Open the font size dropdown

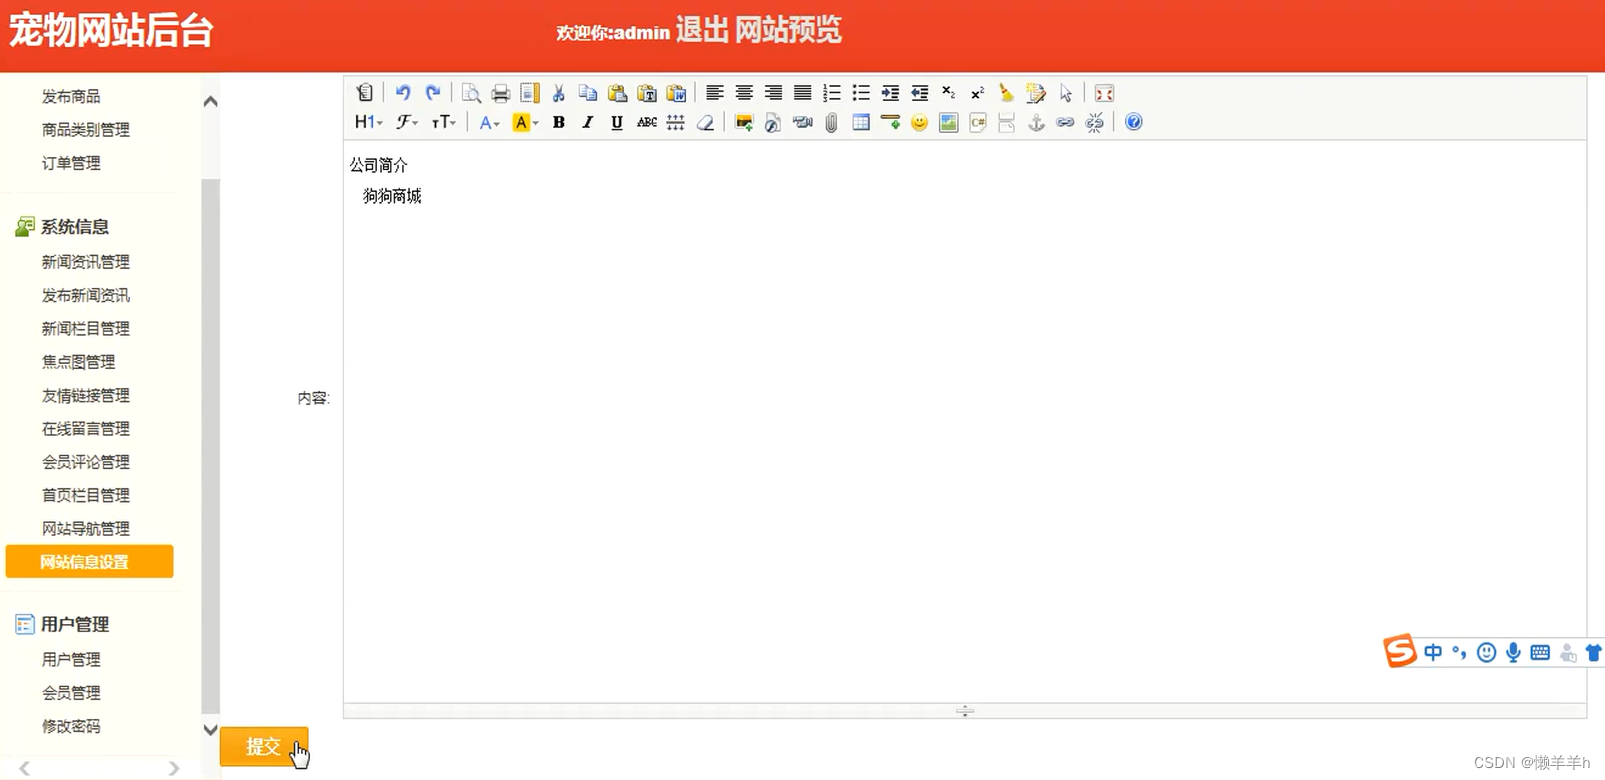tap(444, 122)
